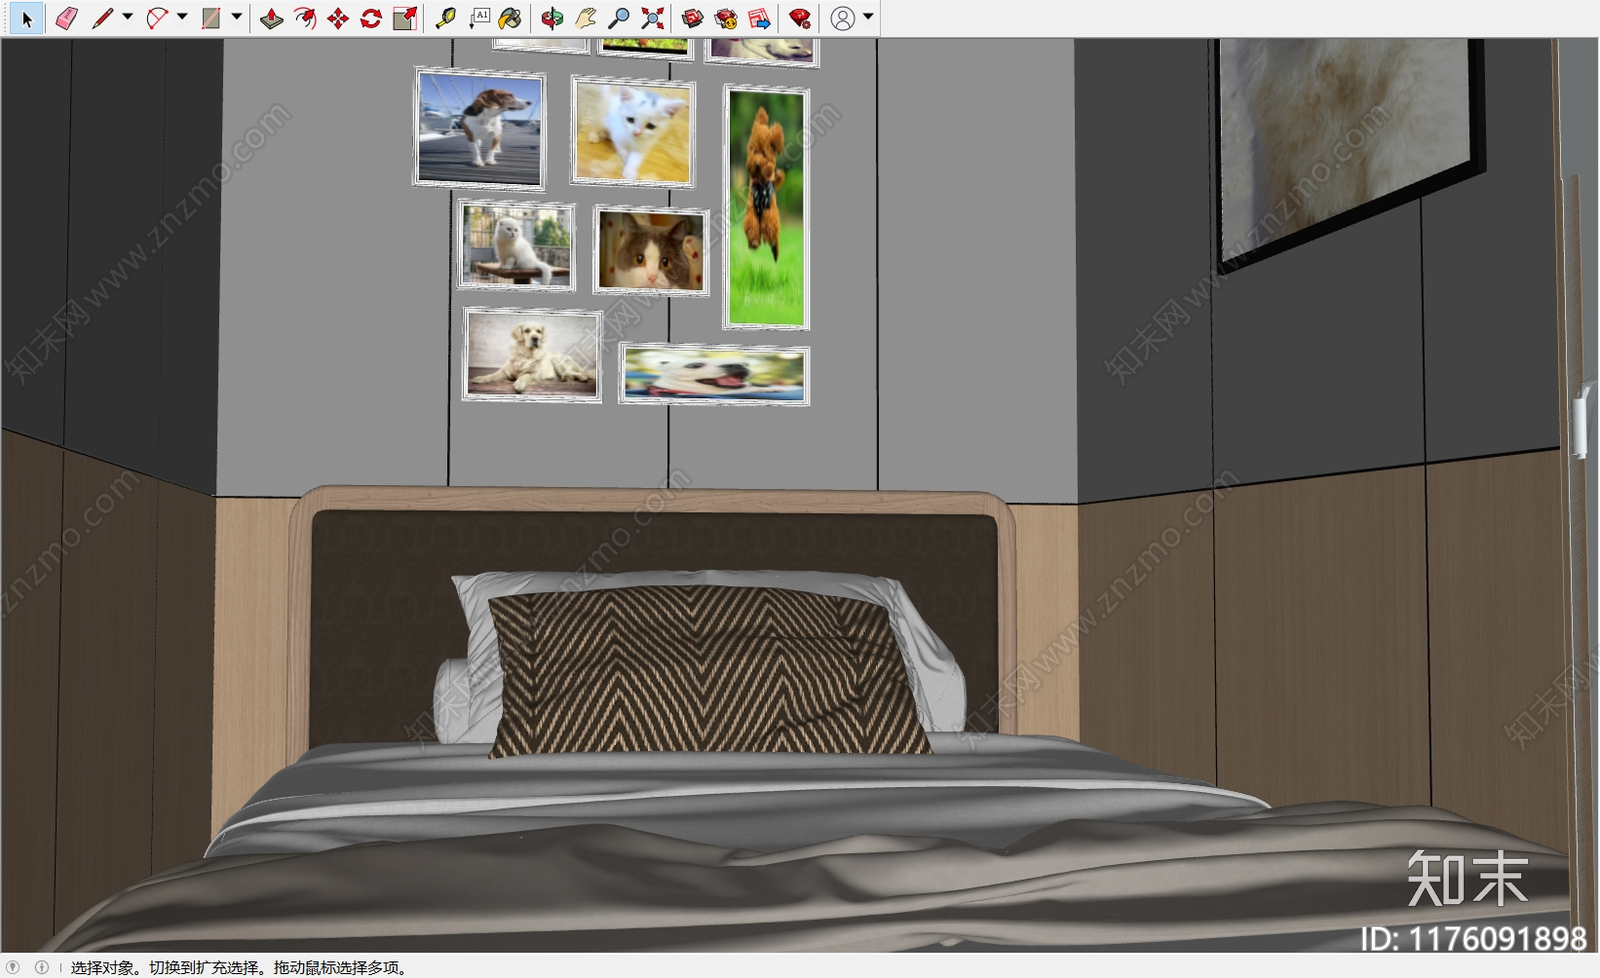
Task: Pick the Pan hand tool
Action: tap(585, 18)
